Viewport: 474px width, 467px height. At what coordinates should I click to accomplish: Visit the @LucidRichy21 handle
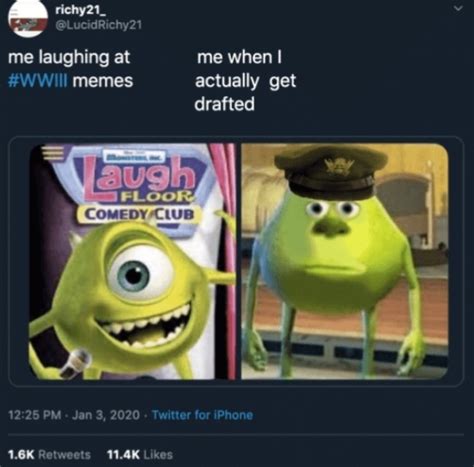[98, 25]
